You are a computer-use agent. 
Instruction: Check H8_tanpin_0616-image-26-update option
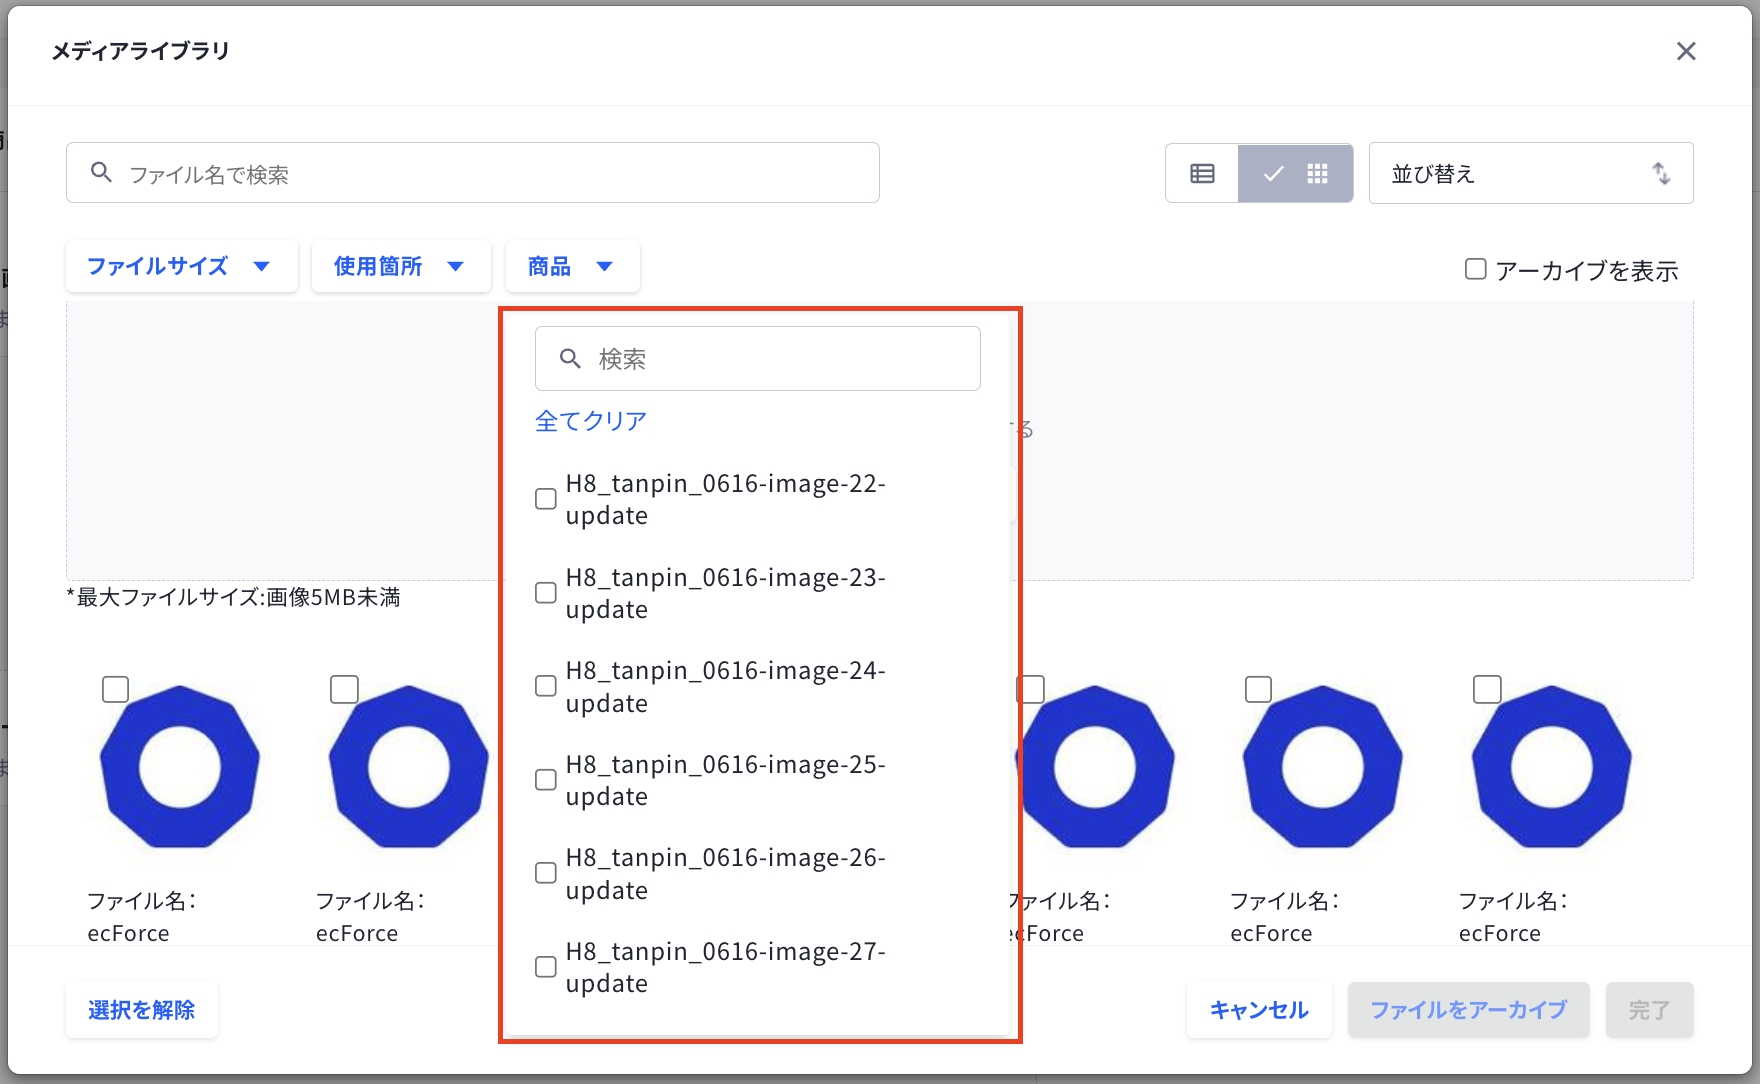(x=546, y=873)
